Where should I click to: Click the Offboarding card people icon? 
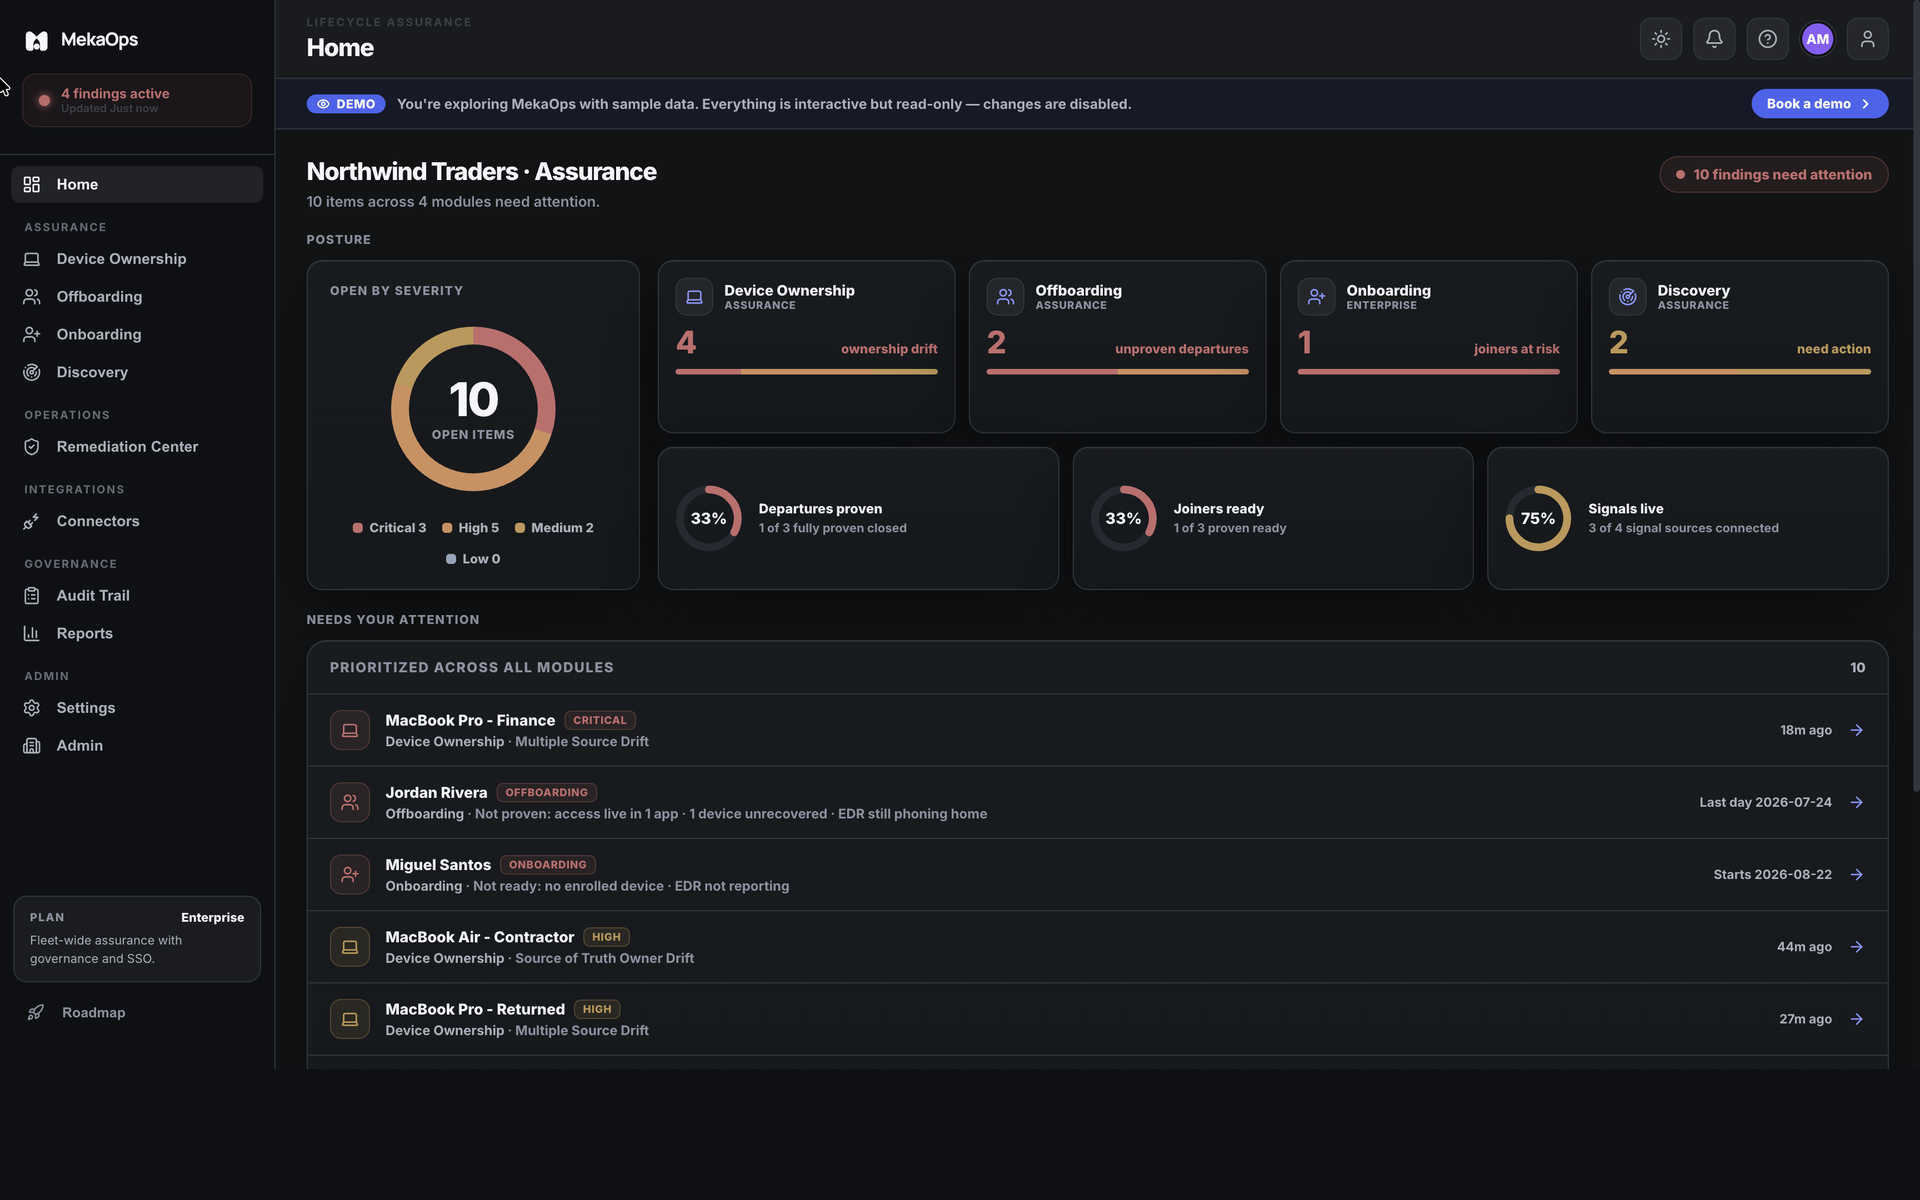(x=1005, y=297)
